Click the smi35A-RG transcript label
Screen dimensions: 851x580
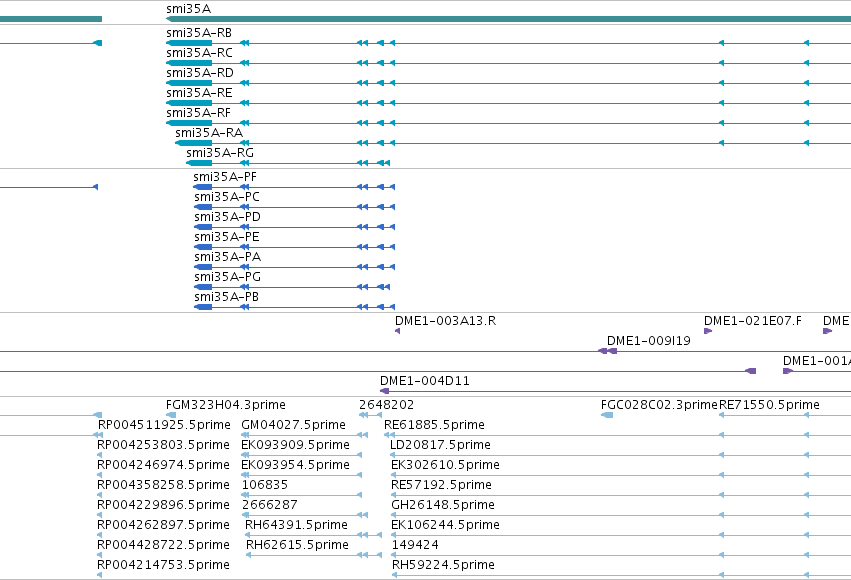220,153
